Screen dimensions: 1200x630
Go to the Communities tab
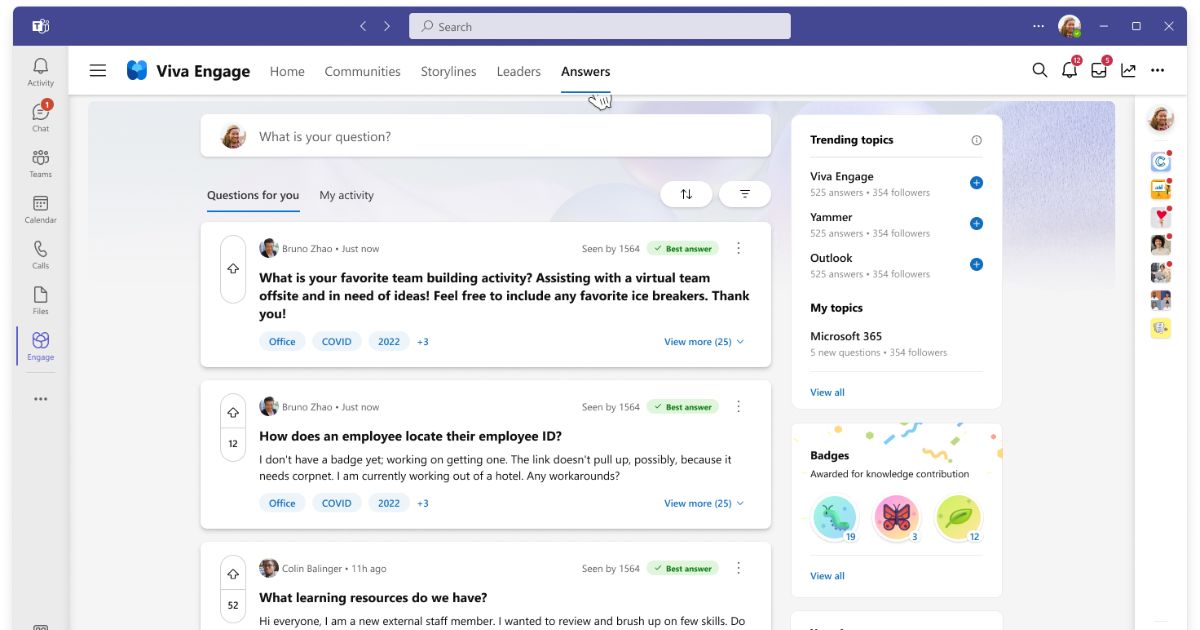point(362,71)
